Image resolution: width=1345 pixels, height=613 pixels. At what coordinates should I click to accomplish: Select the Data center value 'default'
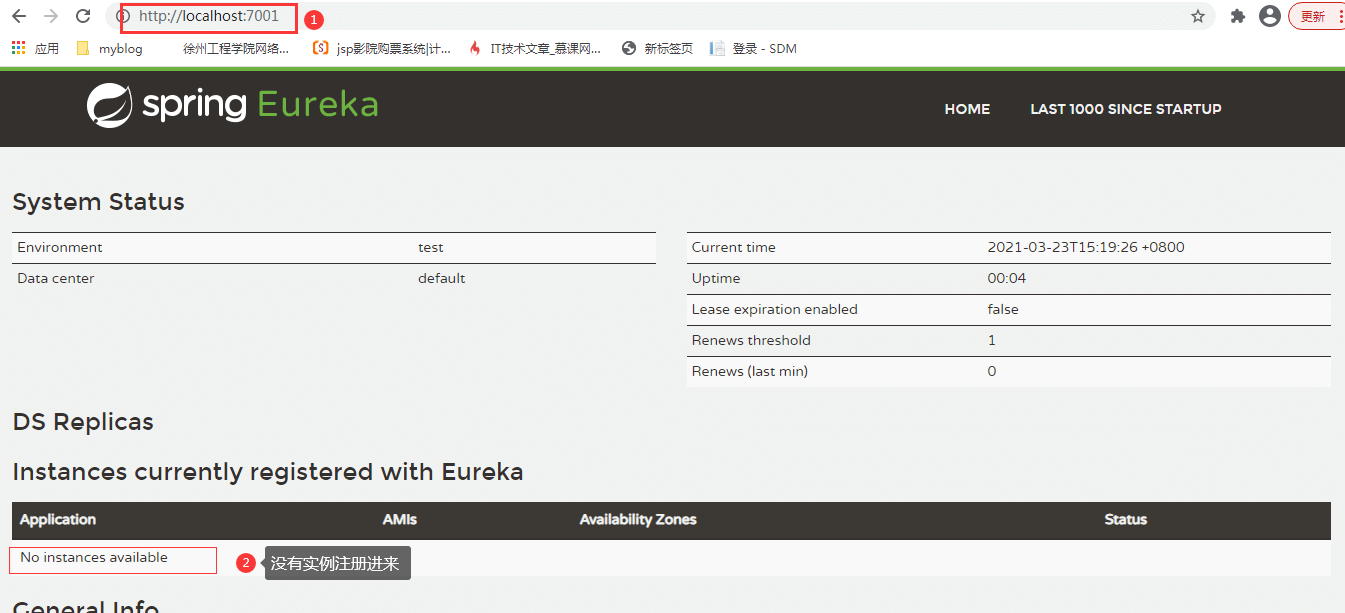[442, 278]
